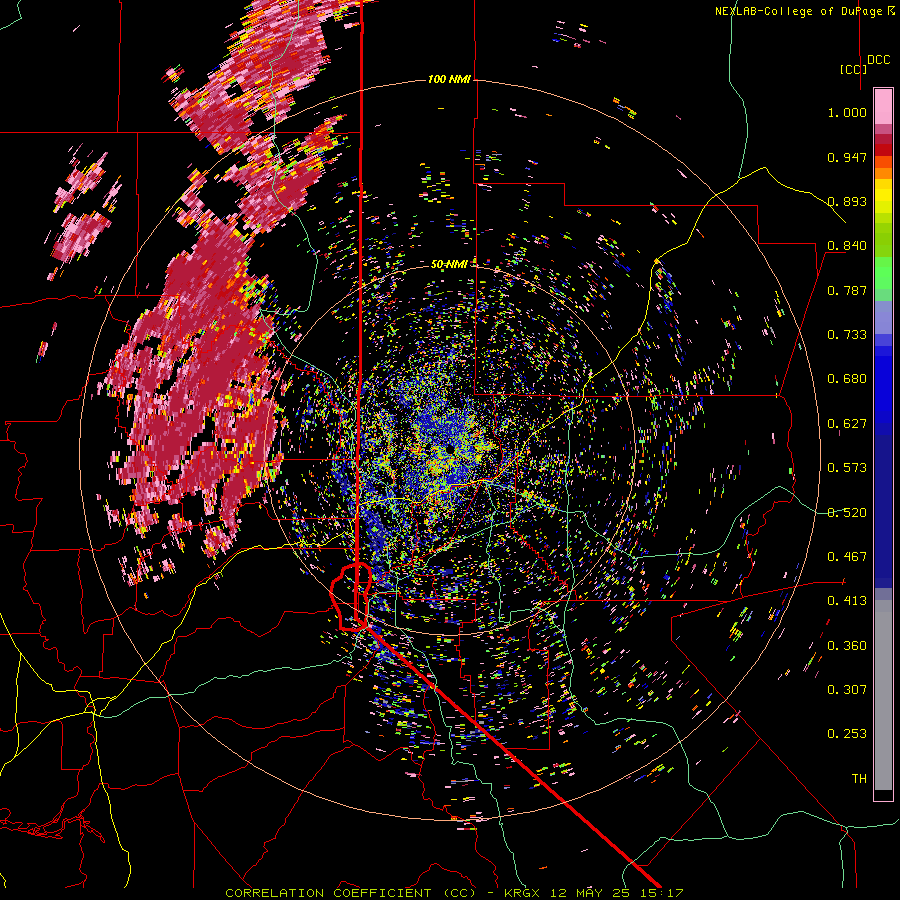The width and height of the screenshot is (900, 900).
Task: Click the '0.520' scale value
Action: tap(847, 513)
